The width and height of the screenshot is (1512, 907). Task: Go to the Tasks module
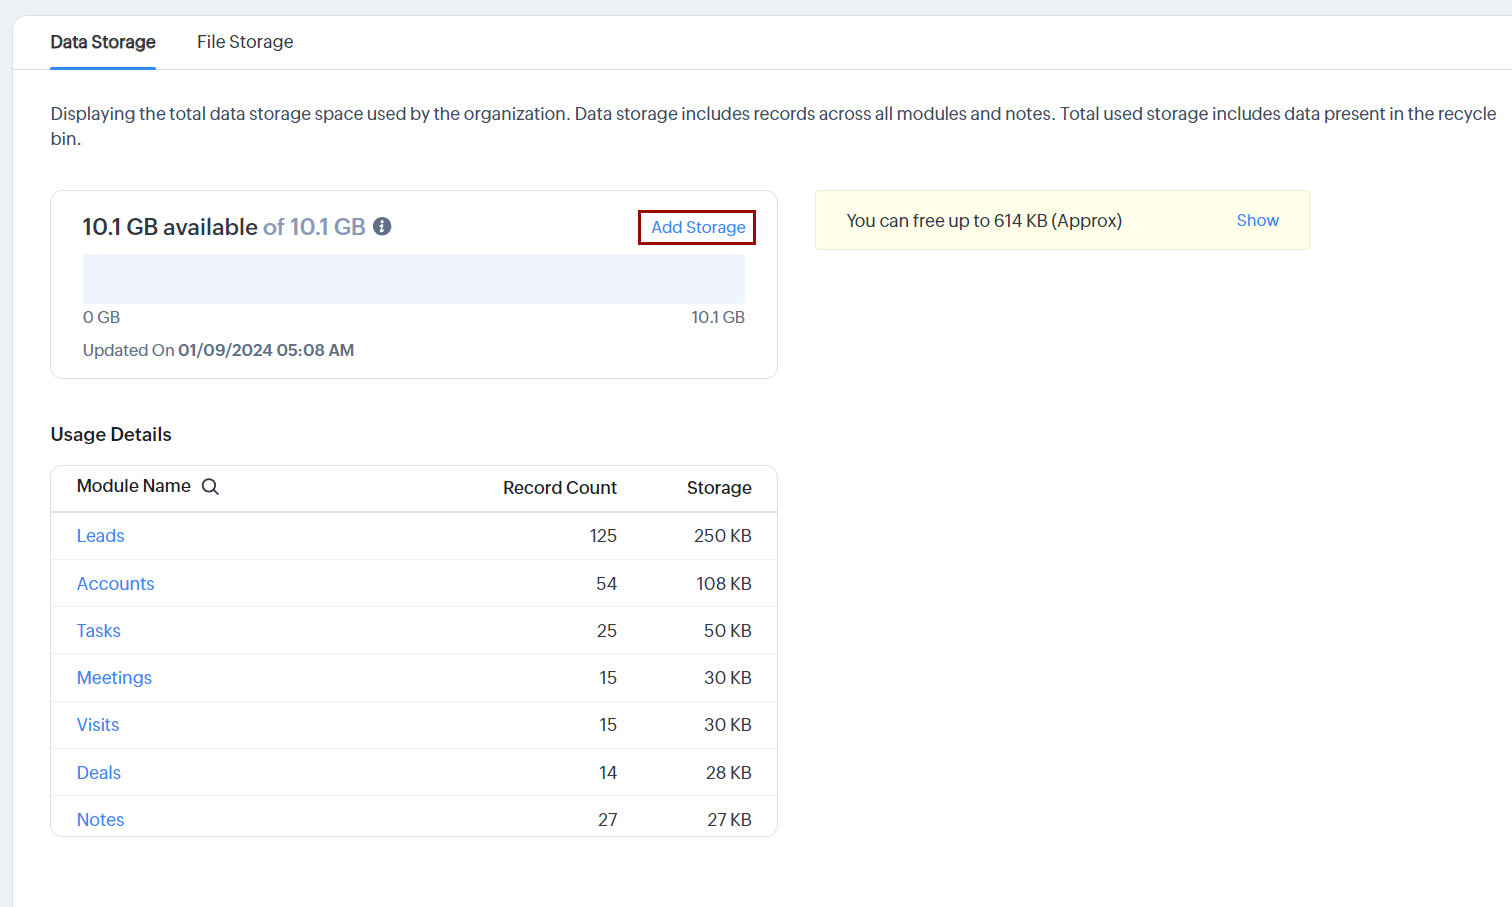(99, 631)
